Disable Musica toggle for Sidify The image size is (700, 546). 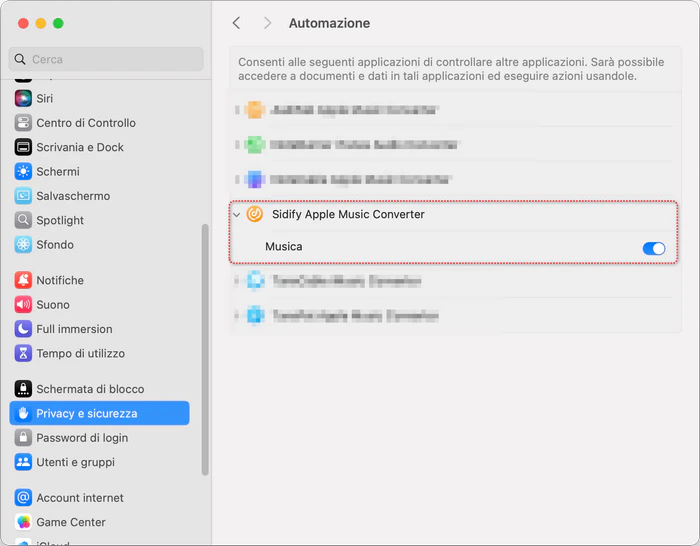pos(654,248)
